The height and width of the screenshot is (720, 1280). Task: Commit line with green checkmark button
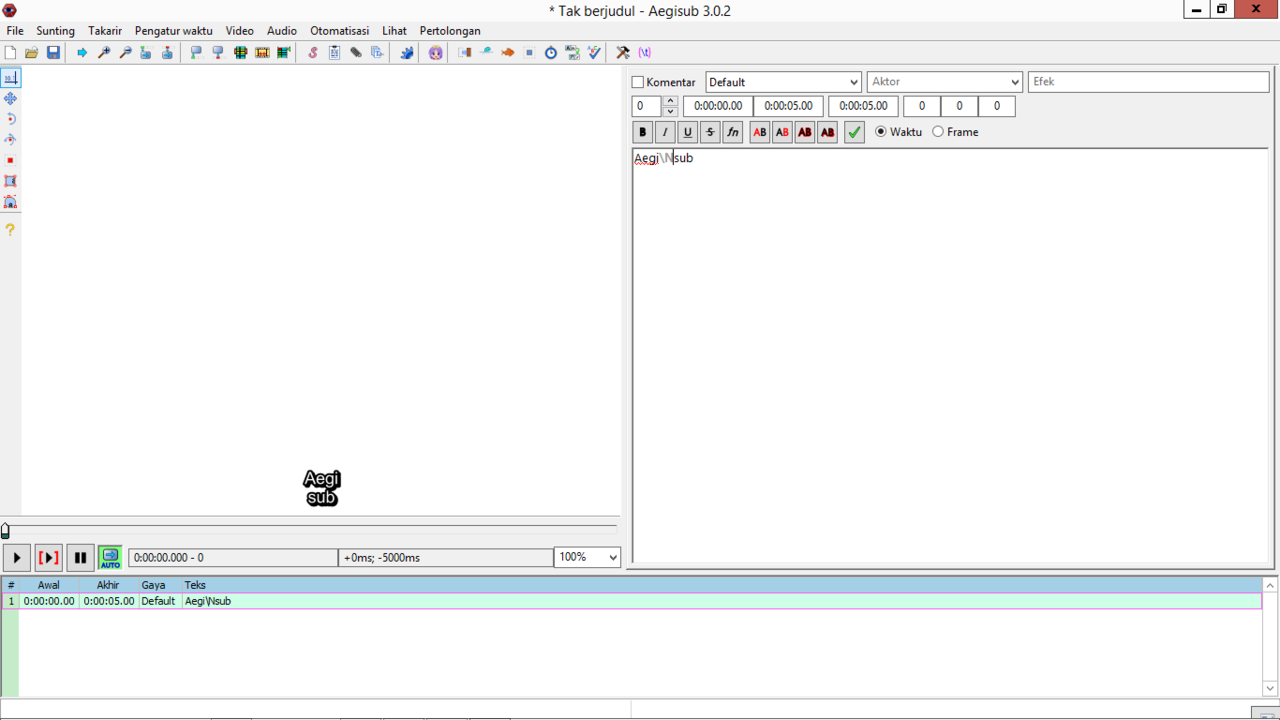coord(854,132)
